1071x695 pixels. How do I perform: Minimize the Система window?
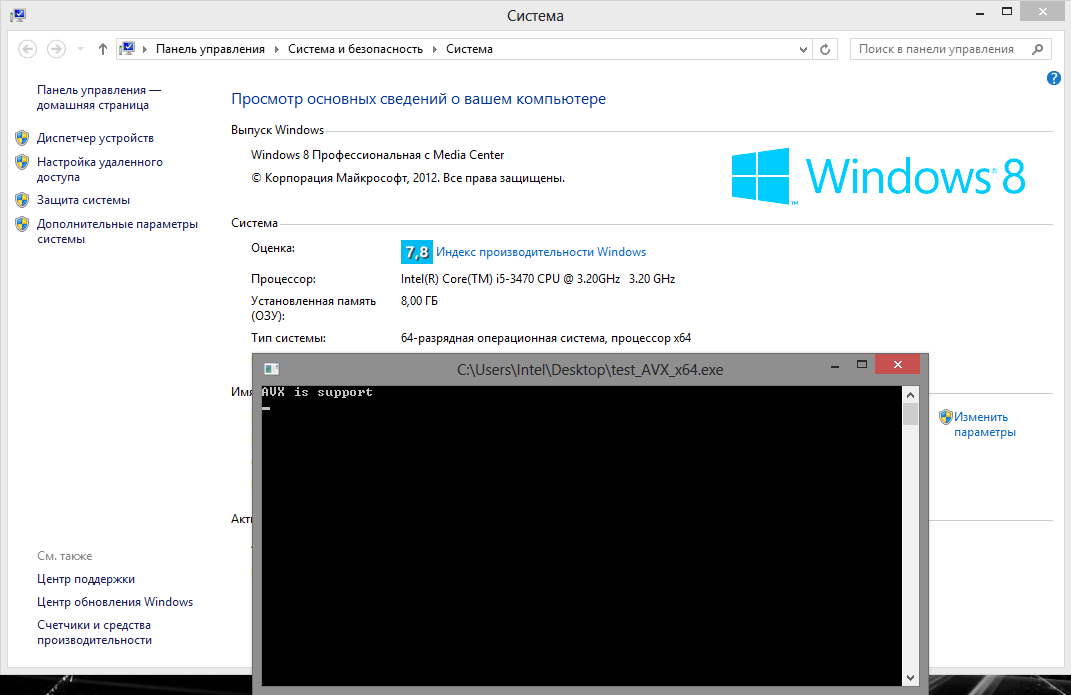point(980,12)
